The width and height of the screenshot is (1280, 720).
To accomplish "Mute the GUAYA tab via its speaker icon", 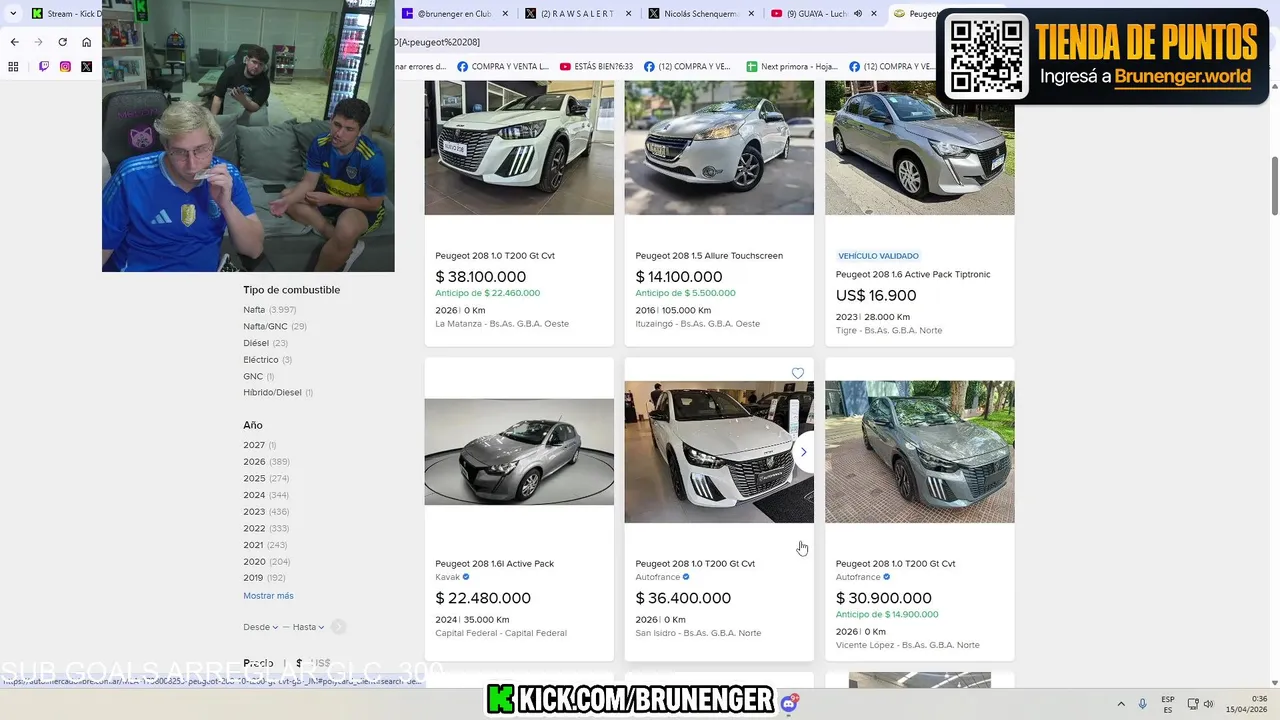I will [x=857, y=14].
